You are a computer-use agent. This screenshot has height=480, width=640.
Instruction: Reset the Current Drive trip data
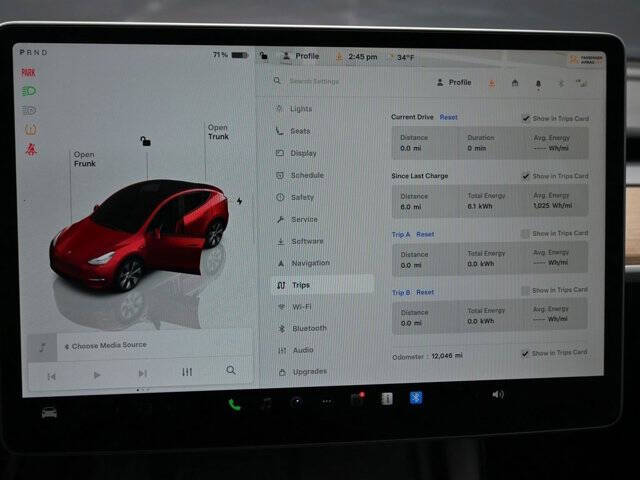pos(449,117)
